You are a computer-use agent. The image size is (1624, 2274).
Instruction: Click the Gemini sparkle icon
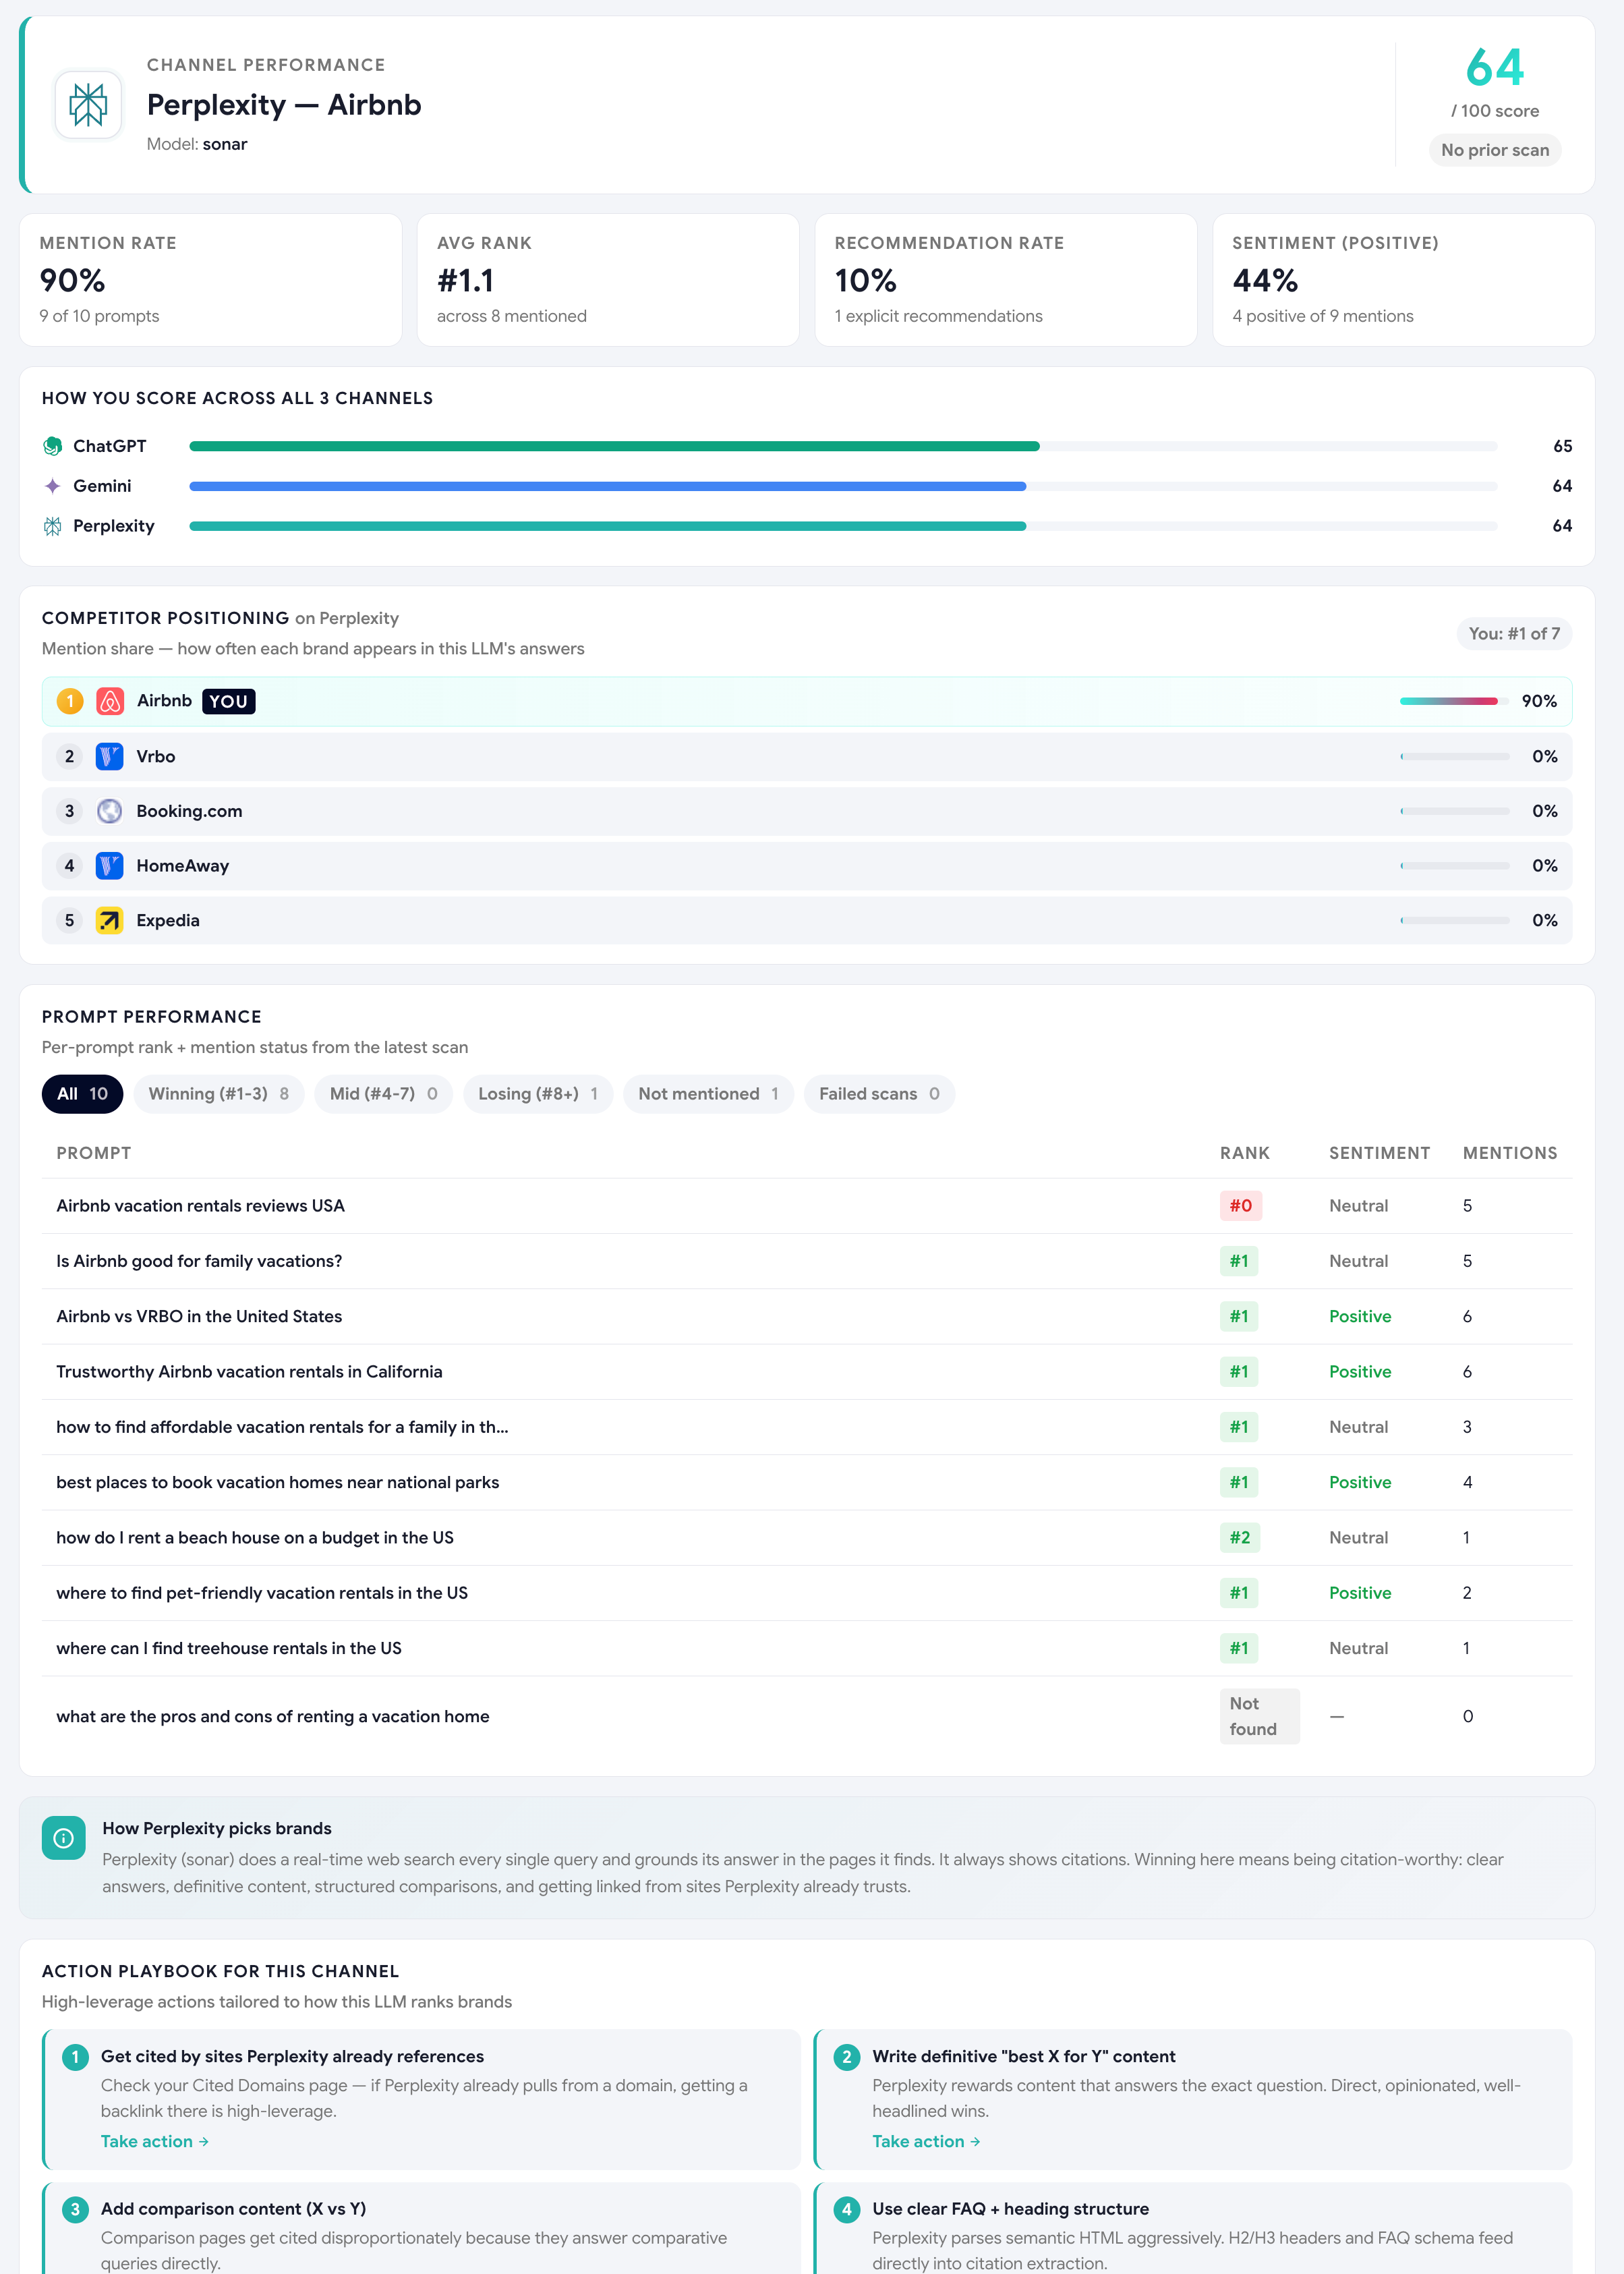(53, 486)
